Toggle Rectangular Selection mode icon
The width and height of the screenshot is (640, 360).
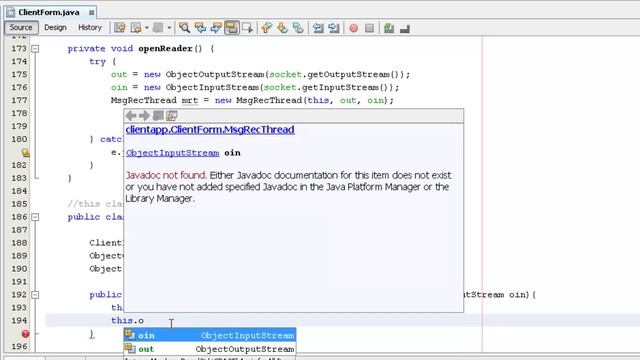click(x=247, y=28)
